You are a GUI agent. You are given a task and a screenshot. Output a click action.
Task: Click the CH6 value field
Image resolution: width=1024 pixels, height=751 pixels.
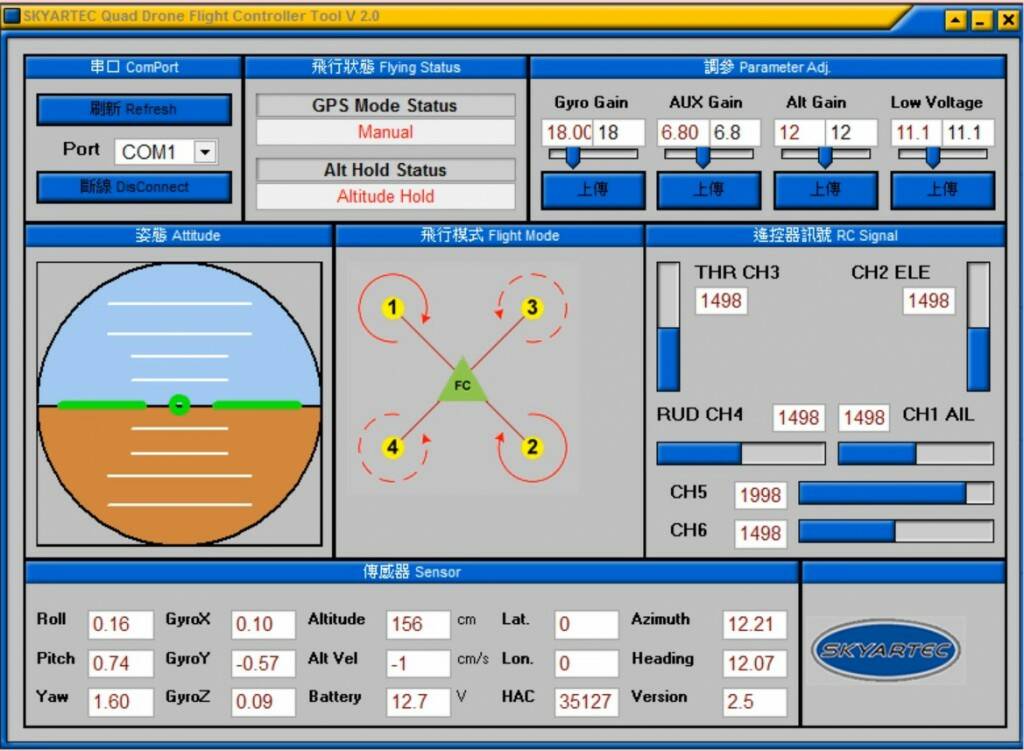[x=760, y=534]
